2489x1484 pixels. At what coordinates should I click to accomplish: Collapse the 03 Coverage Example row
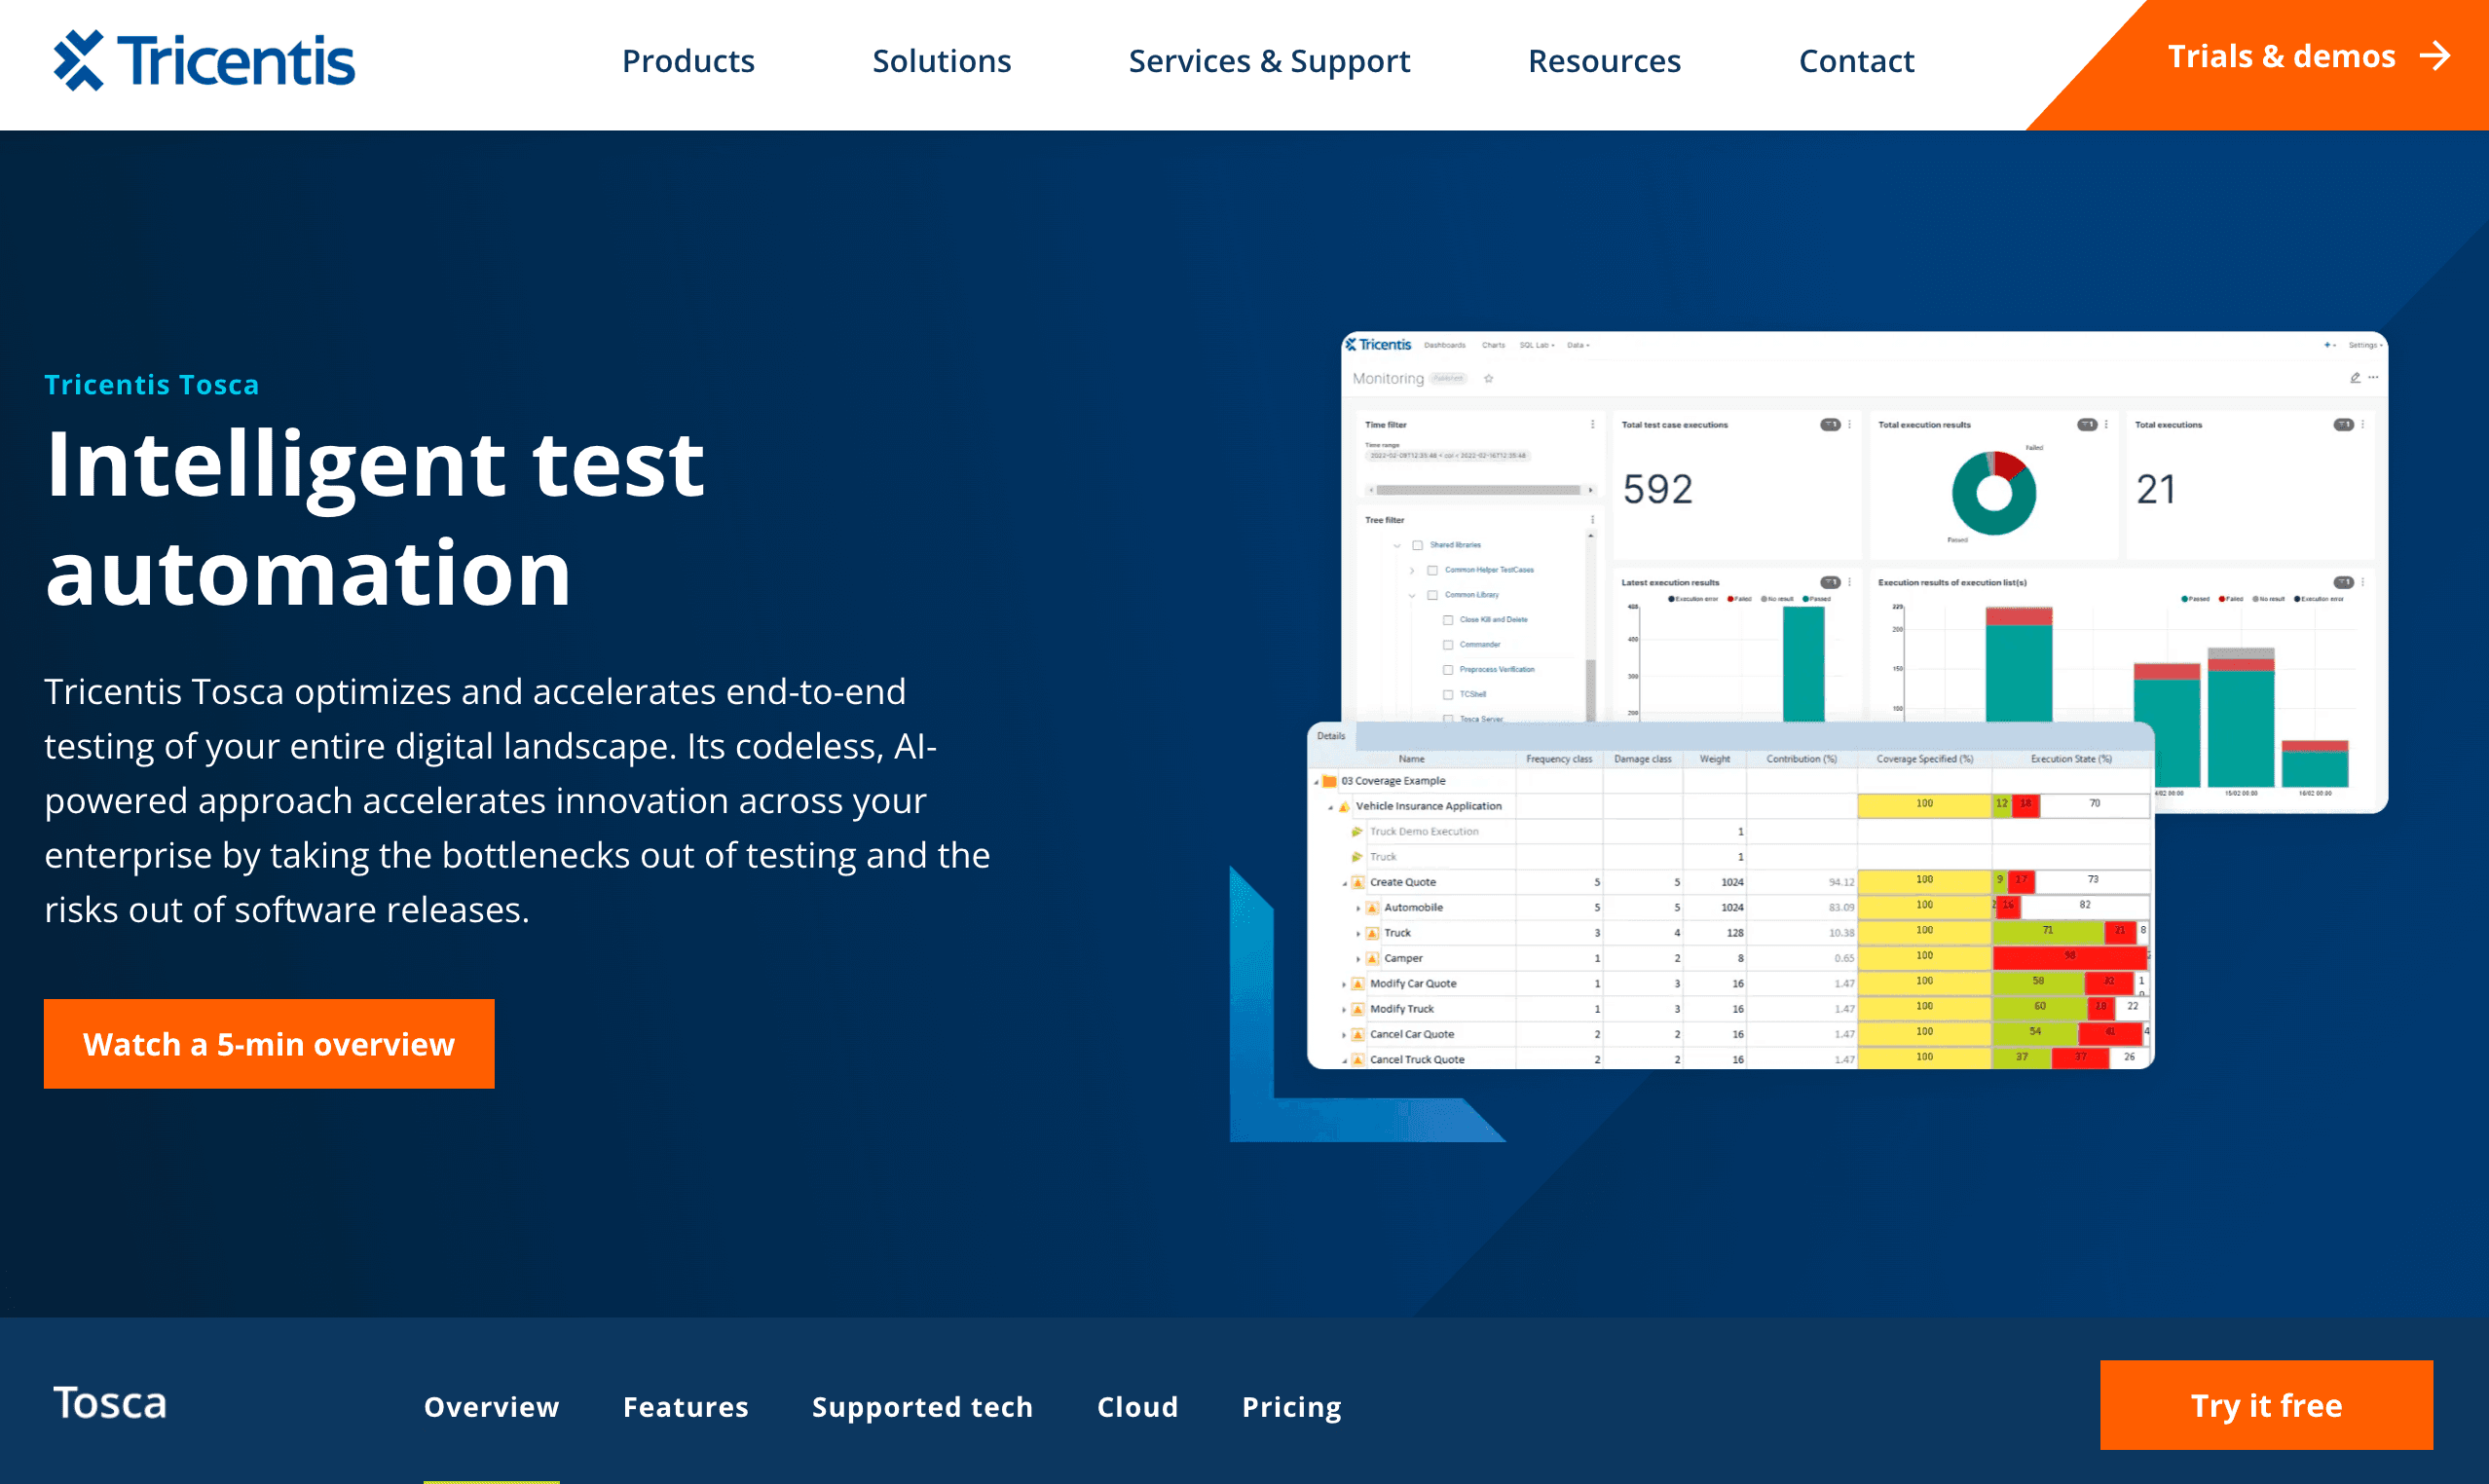pyautogui.click(x=1316, y=782)
